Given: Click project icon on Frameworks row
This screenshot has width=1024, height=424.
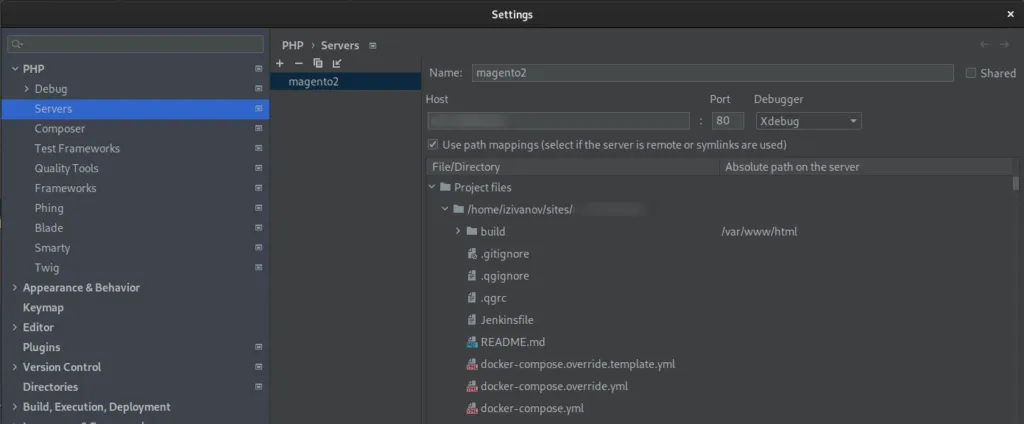Looking at the screenshot, I should click(x=259, y=188).
